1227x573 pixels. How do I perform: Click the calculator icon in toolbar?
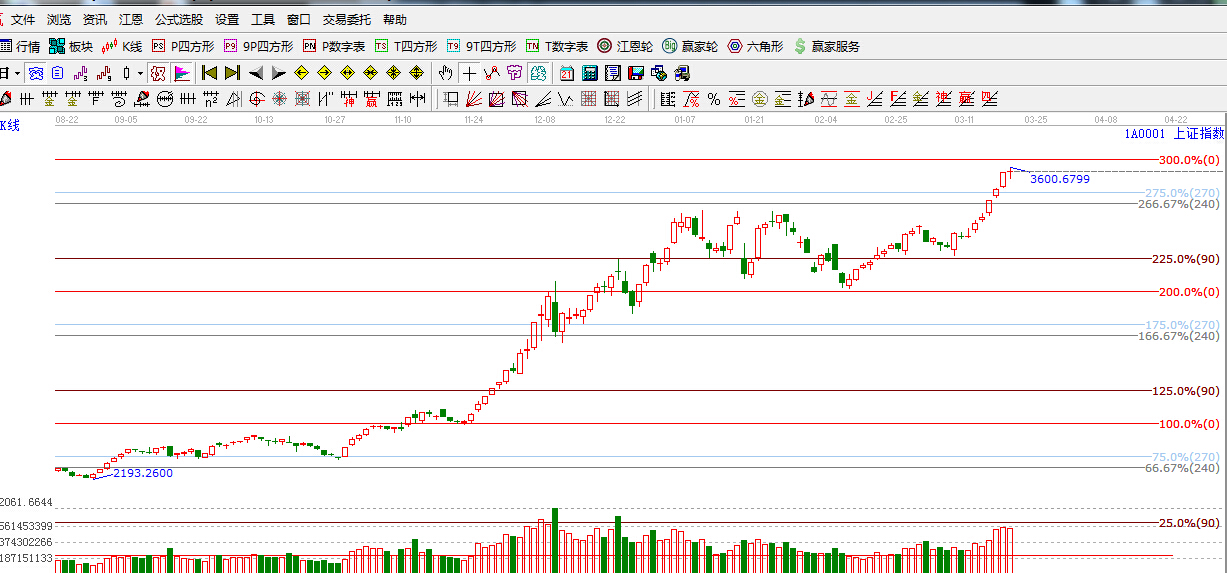click(589, 73)
